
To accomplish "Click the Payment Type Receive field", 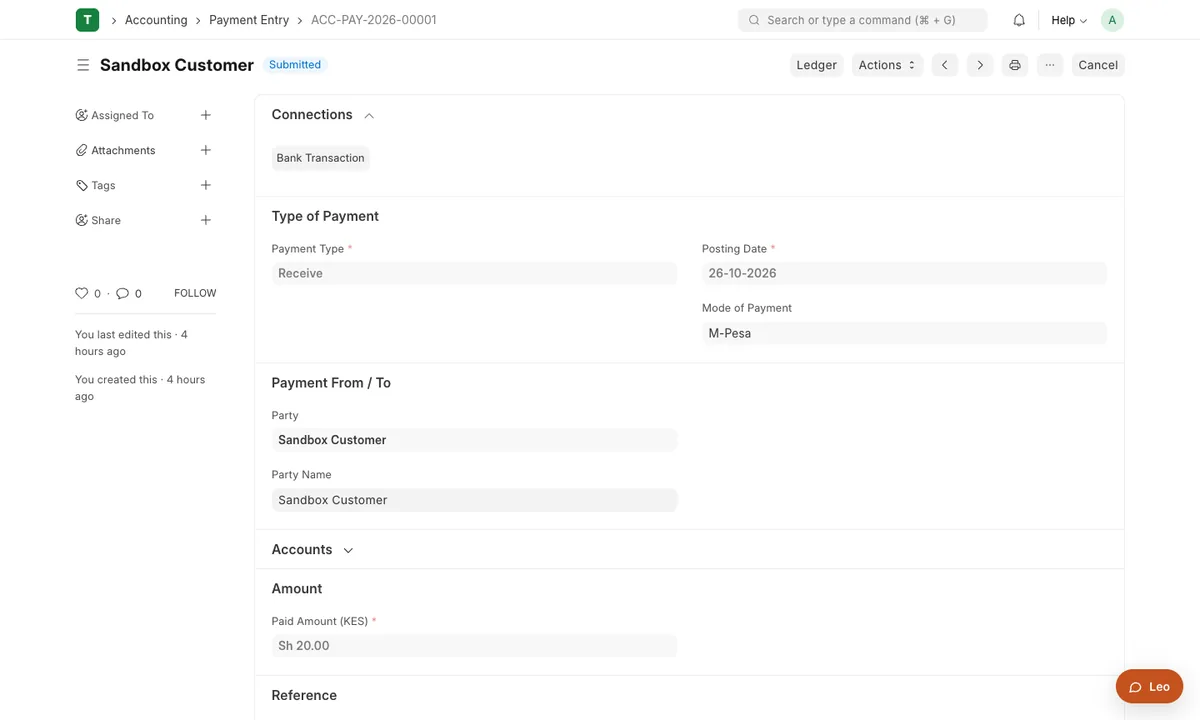I will click(474, 273).
